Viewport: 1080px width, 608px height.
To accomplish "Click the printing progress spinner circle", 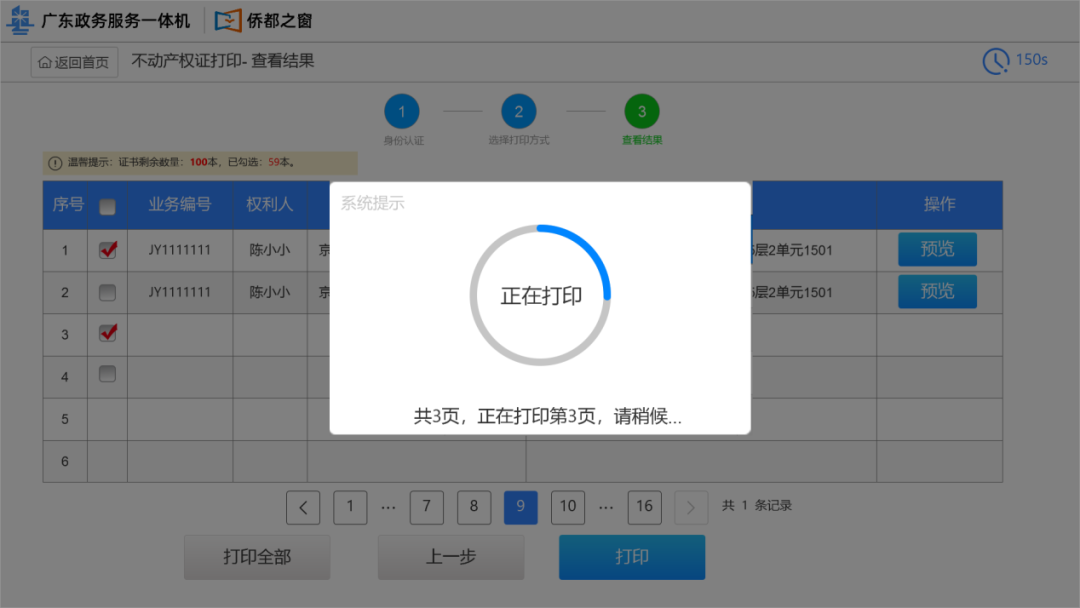I will pos(540,293).
